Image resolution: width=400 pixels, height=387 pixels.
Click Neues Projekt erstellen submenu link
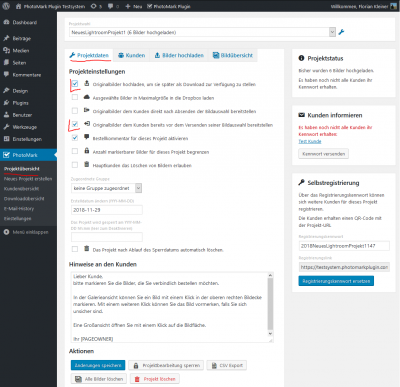(28, 179)
